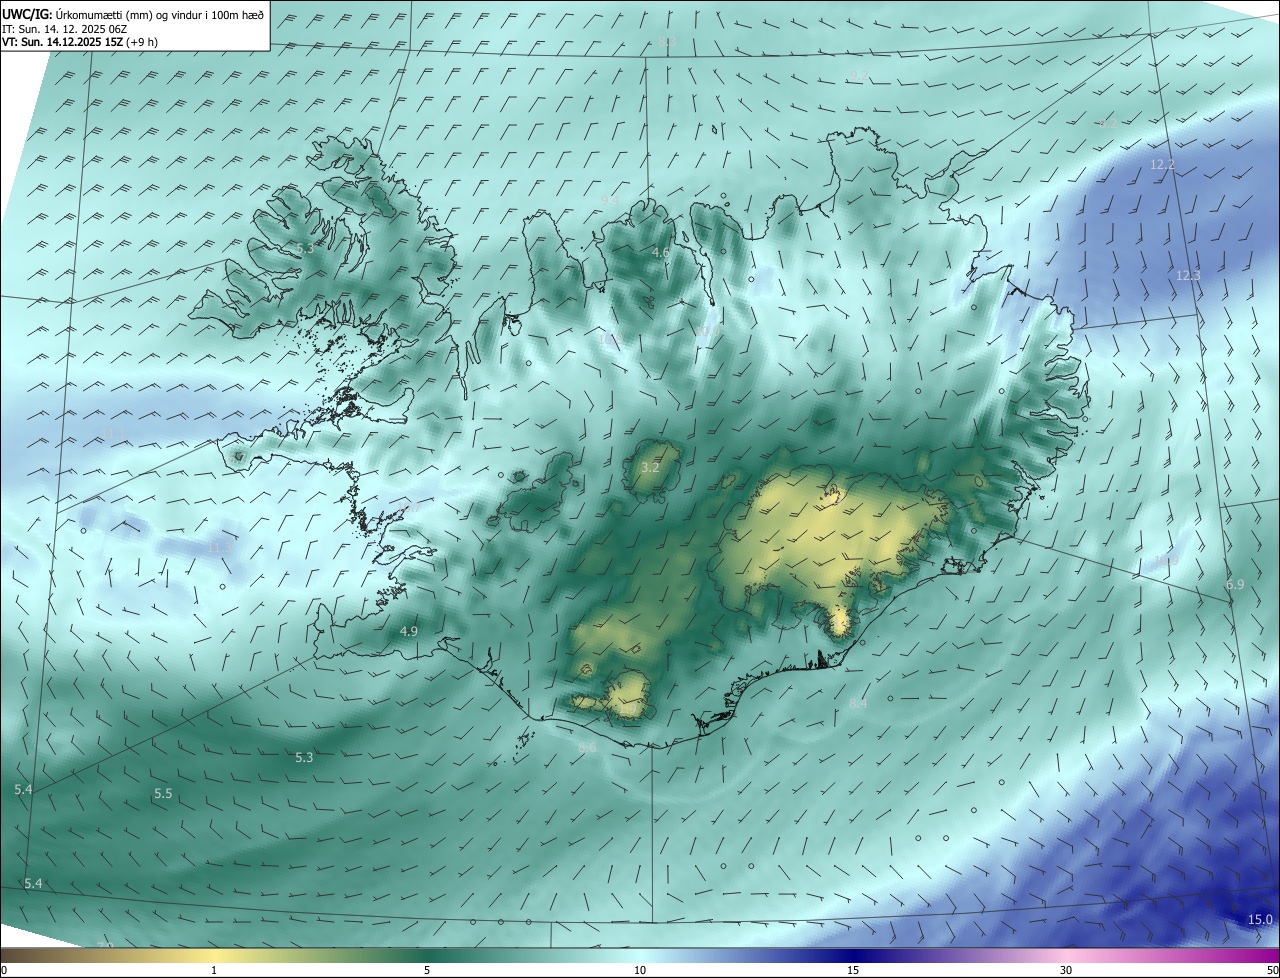Click the 12.3 value label on the map
1280x978 pixels.
pyautogui.click(x=1188, y=275)
